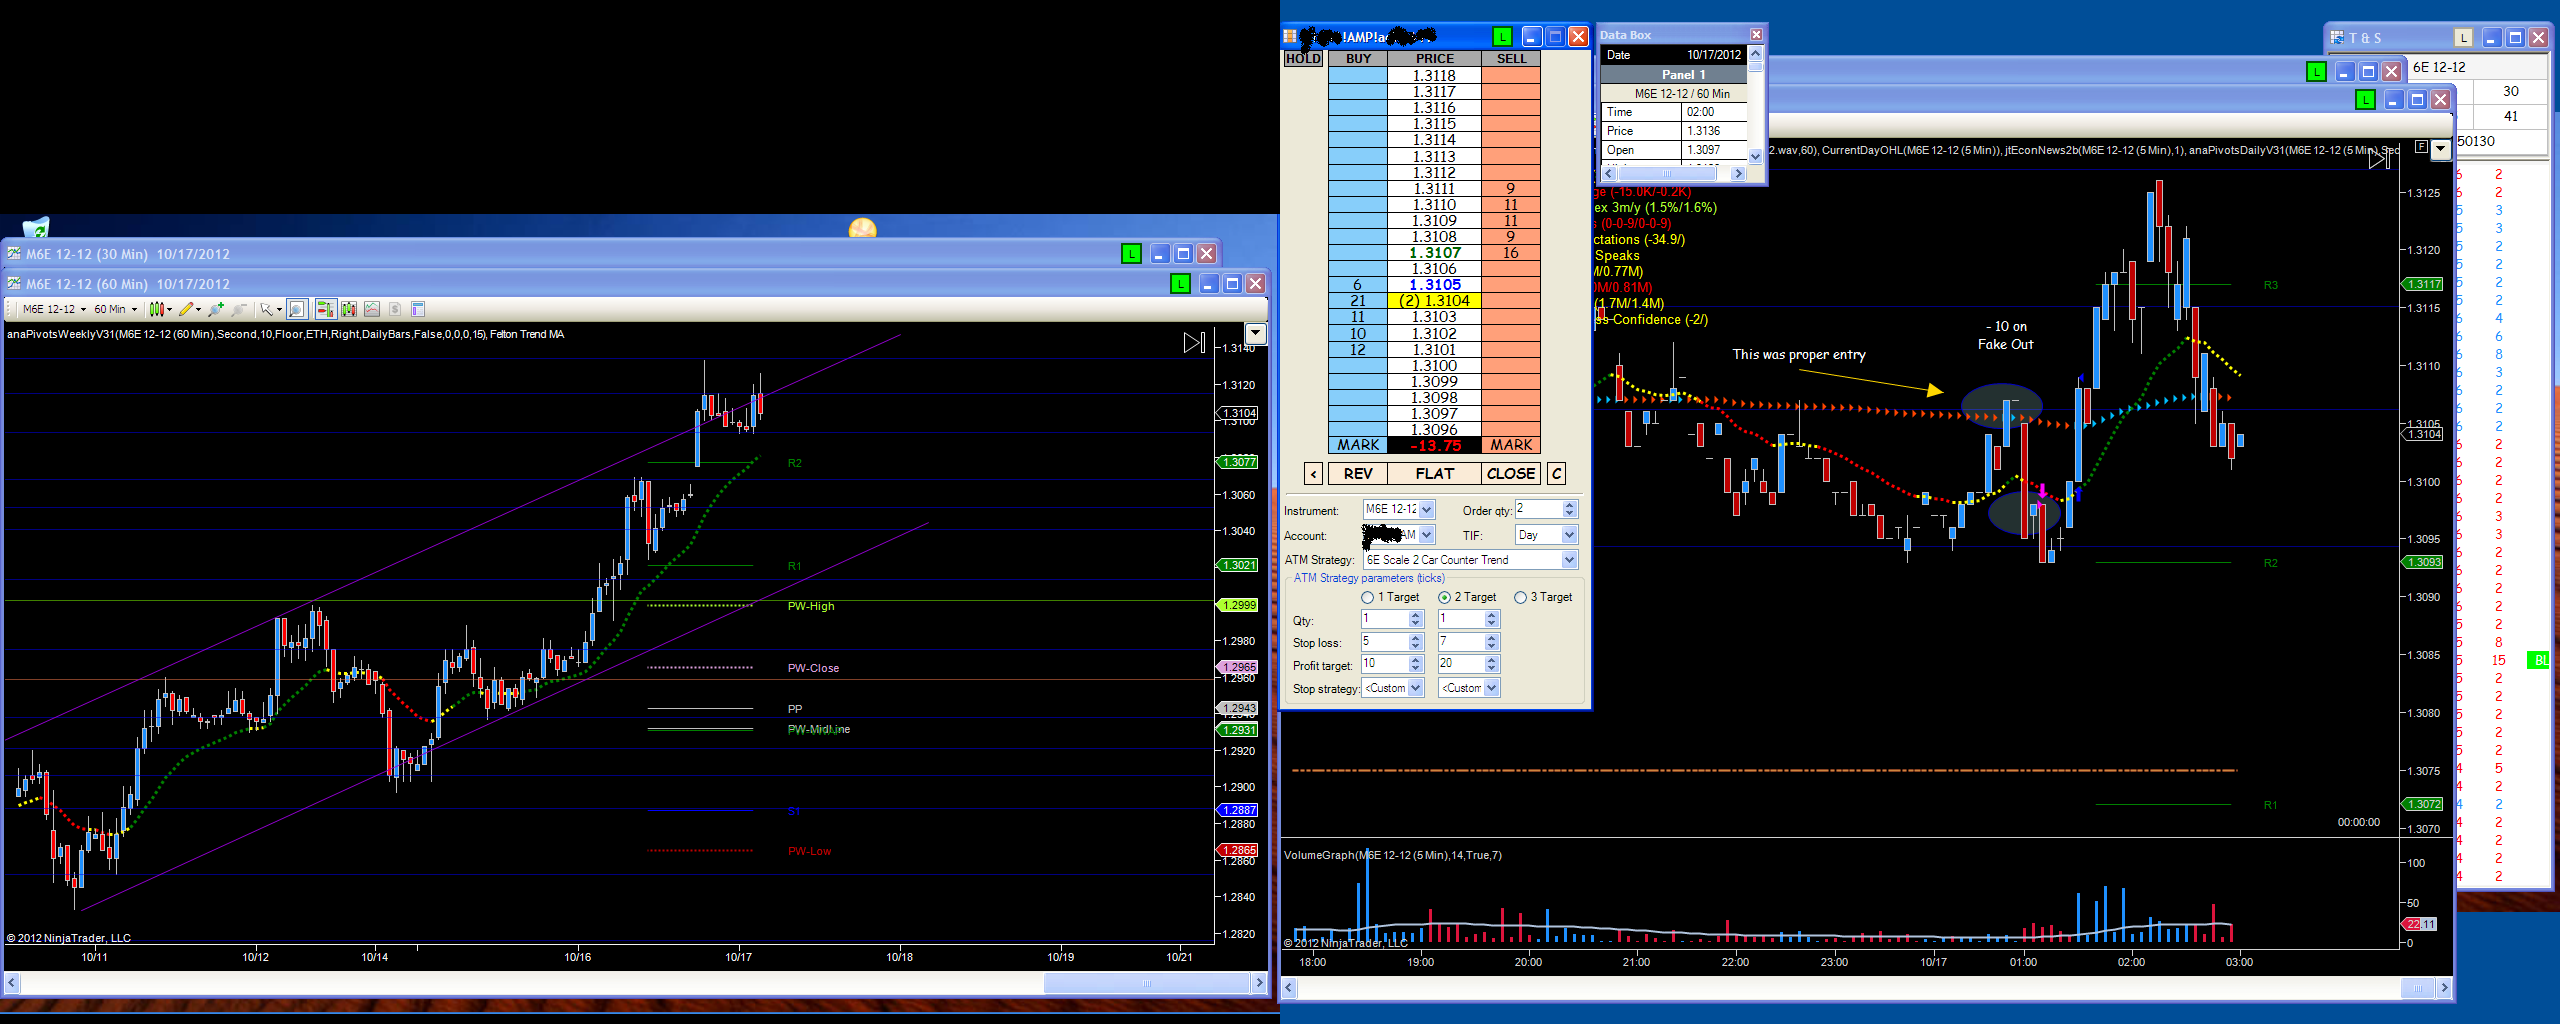Click the L link icon on T&S window
2560x1024 pixels.
pos(2463,38)
